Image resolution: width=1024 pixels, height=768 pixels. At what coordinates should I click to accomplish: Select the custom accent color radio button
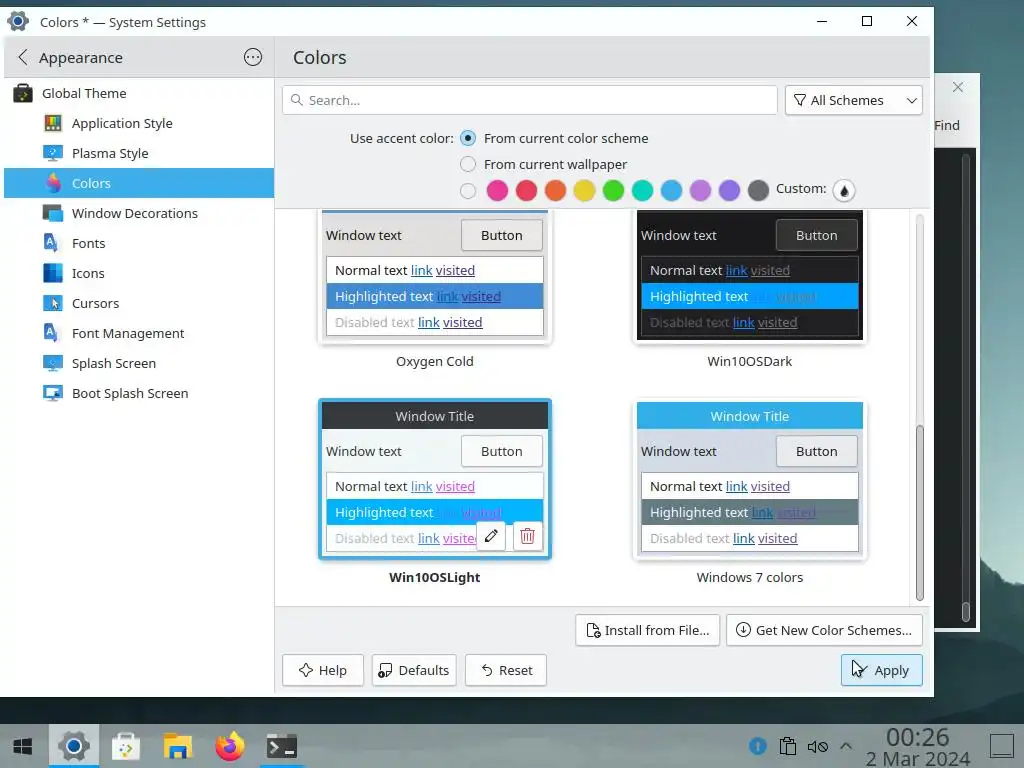[x=468, y=191]
